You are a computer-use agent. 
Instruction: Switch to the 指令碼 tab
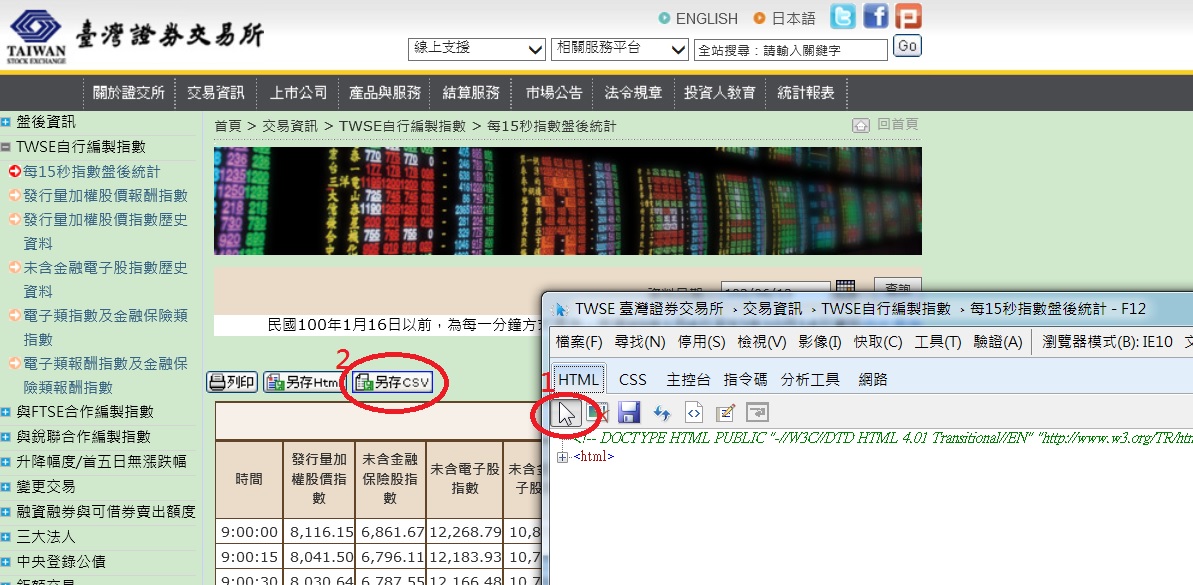click(746, 379)
